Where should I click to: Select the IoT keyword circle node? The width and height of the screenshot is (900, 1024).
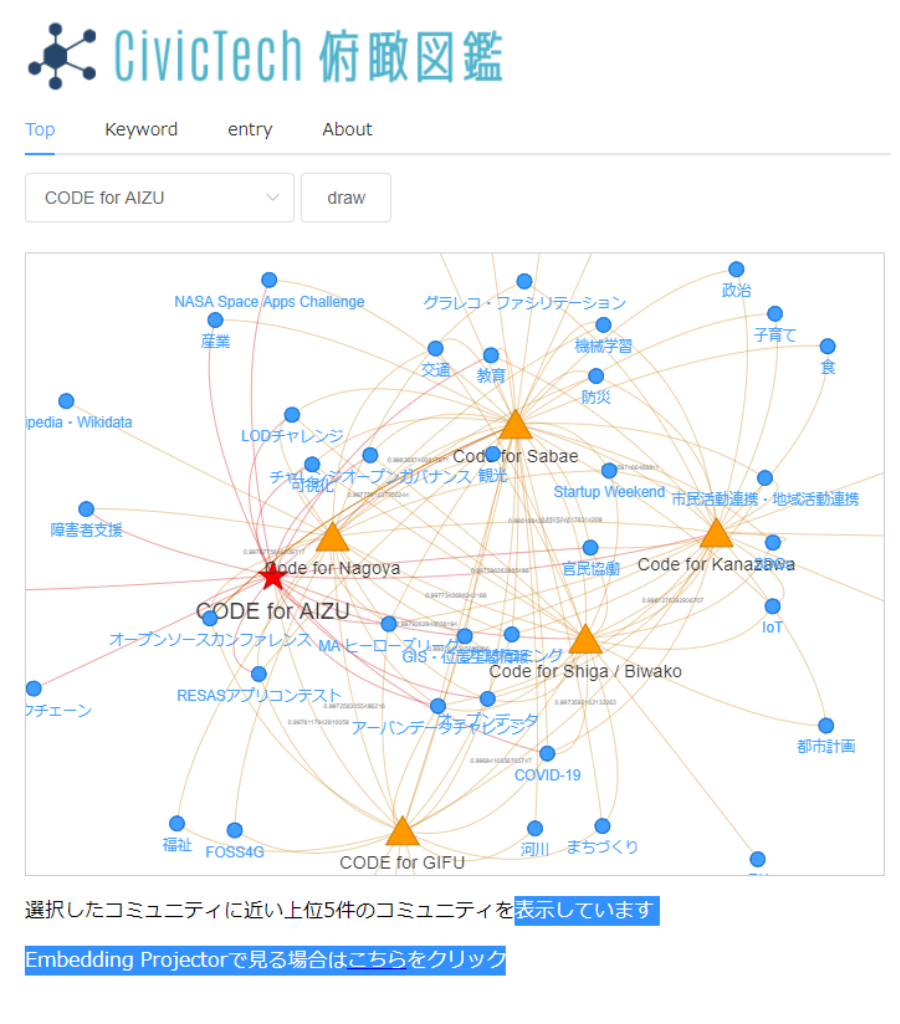[773, 607]
